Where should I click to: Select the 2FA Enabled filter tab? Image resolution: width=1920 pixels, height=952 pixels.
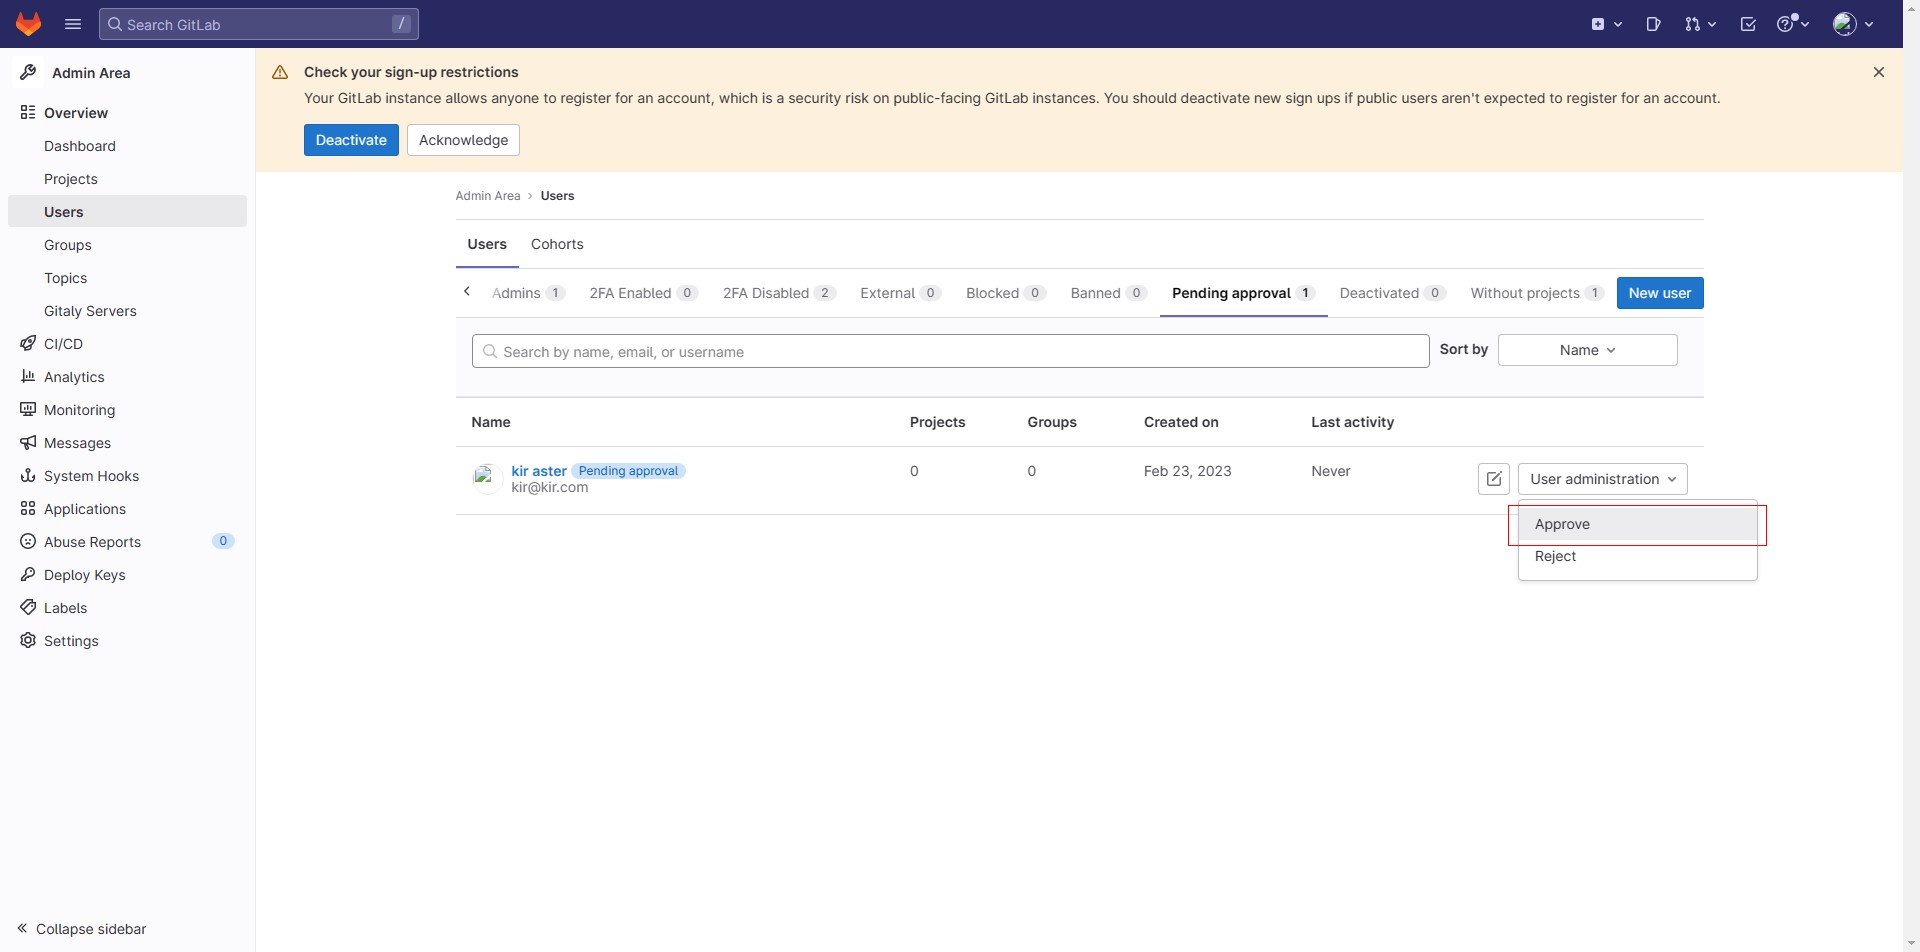tap(643, 293)
